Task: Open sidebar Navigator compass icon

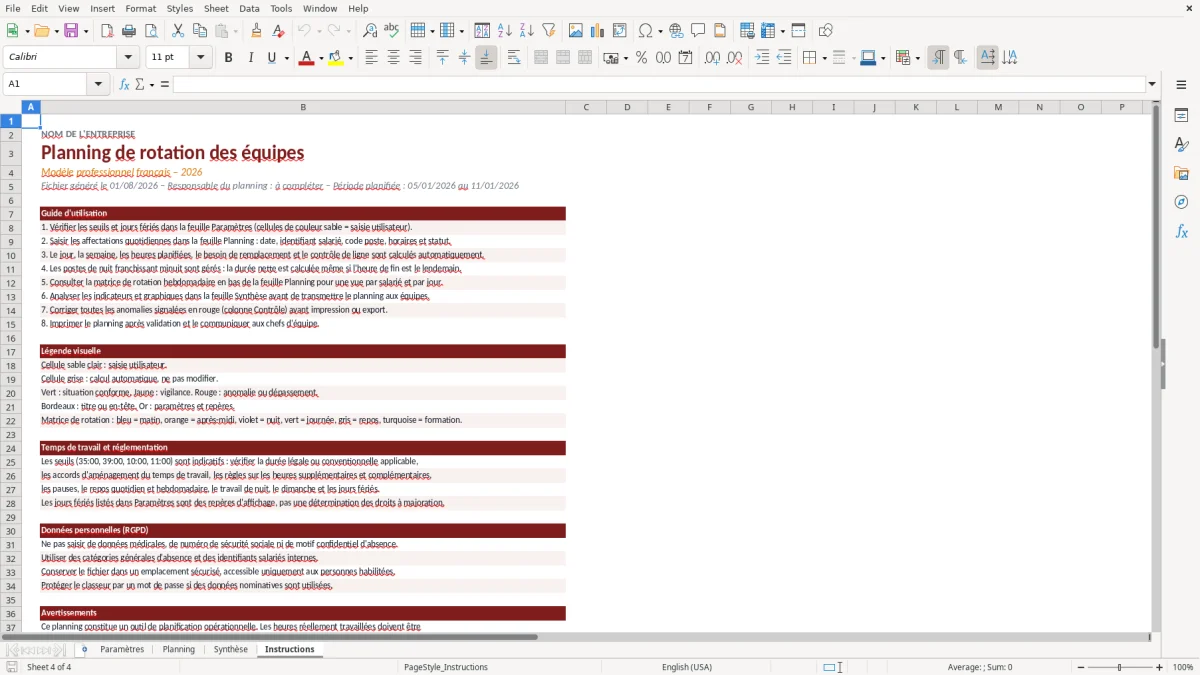Action: click(x=1181, y=202)
